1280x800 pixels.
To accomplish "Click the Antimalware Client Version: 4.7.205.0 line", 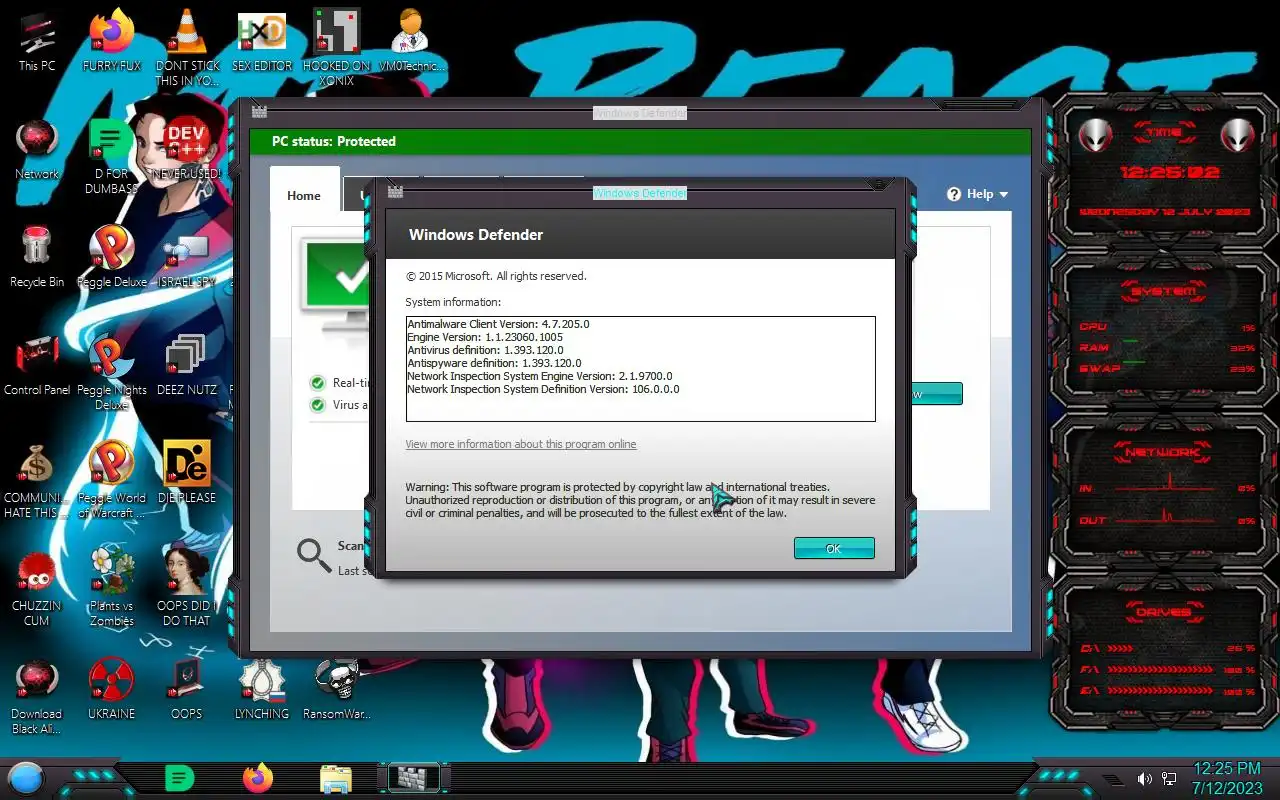I will (x=498, y=324).
